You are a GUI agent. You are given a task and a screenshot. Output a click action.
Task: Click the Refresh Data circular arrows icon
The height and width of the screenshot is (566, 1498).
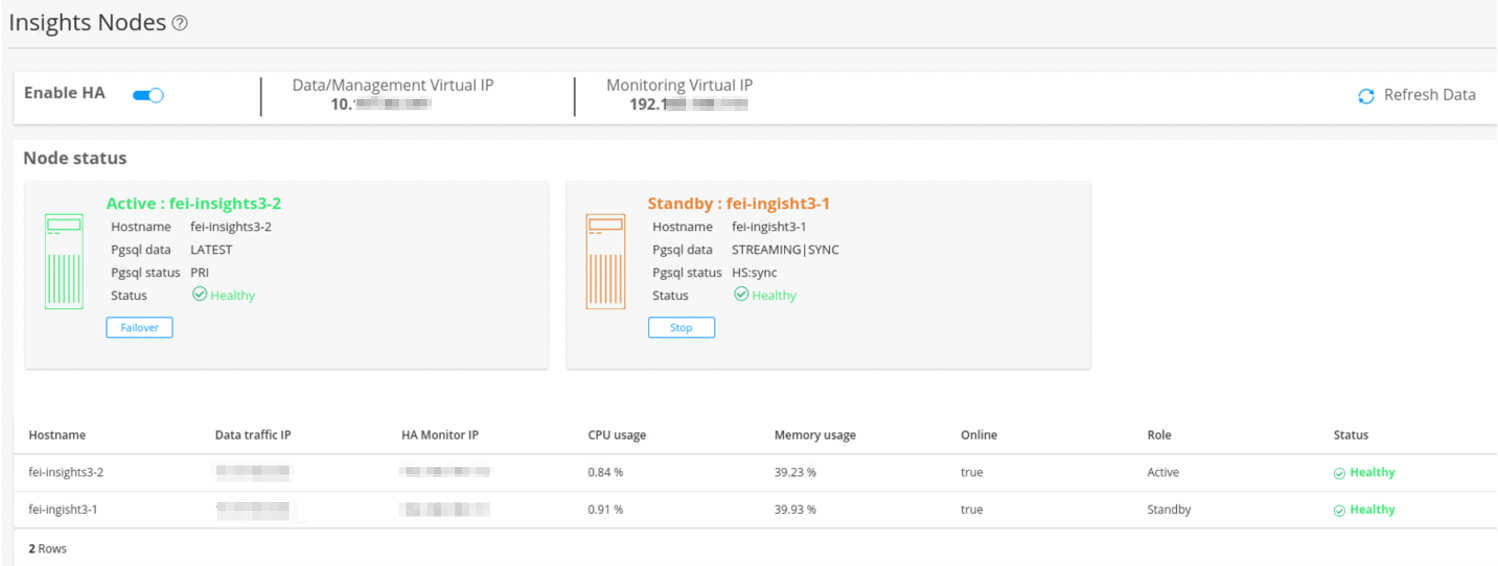(x=1366, y=96)
